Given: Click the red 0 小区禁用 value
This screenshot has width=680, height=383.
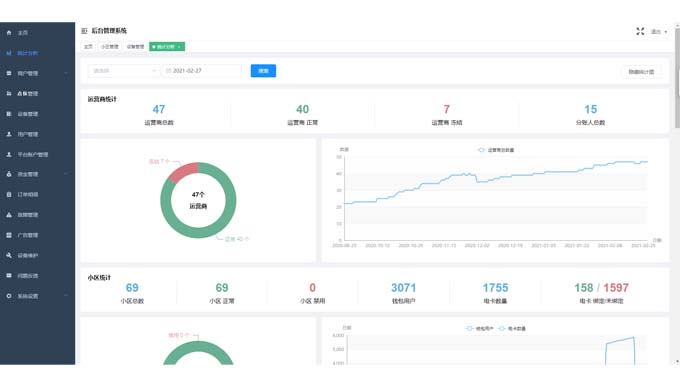Looking at the screenshot, I should 312,288.
